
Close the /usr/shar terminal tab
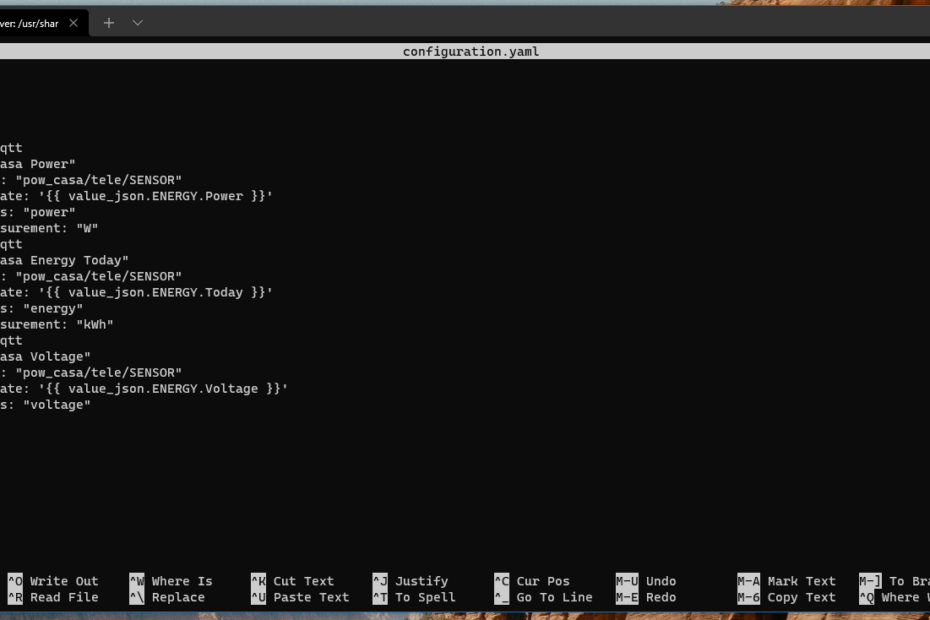[x=74, y=23]
